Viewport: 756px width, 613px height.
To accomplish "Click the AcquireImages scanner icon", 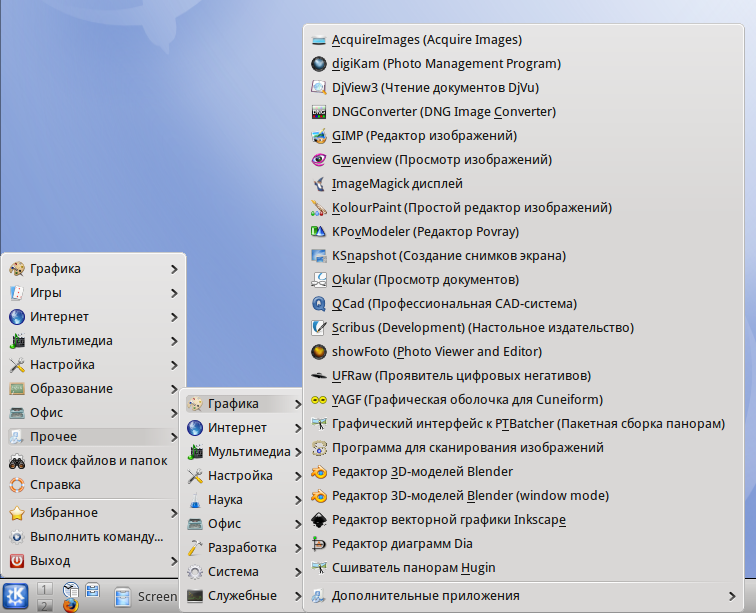I will pos(319,40).
